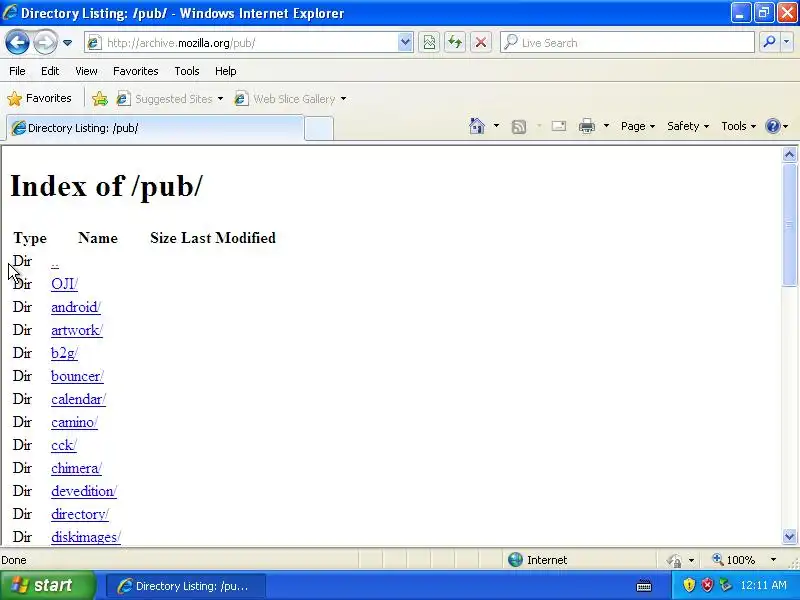This screenshot has height=600, width=800.
Task: Click the Home icon in command bar
Action: (477, 126)
